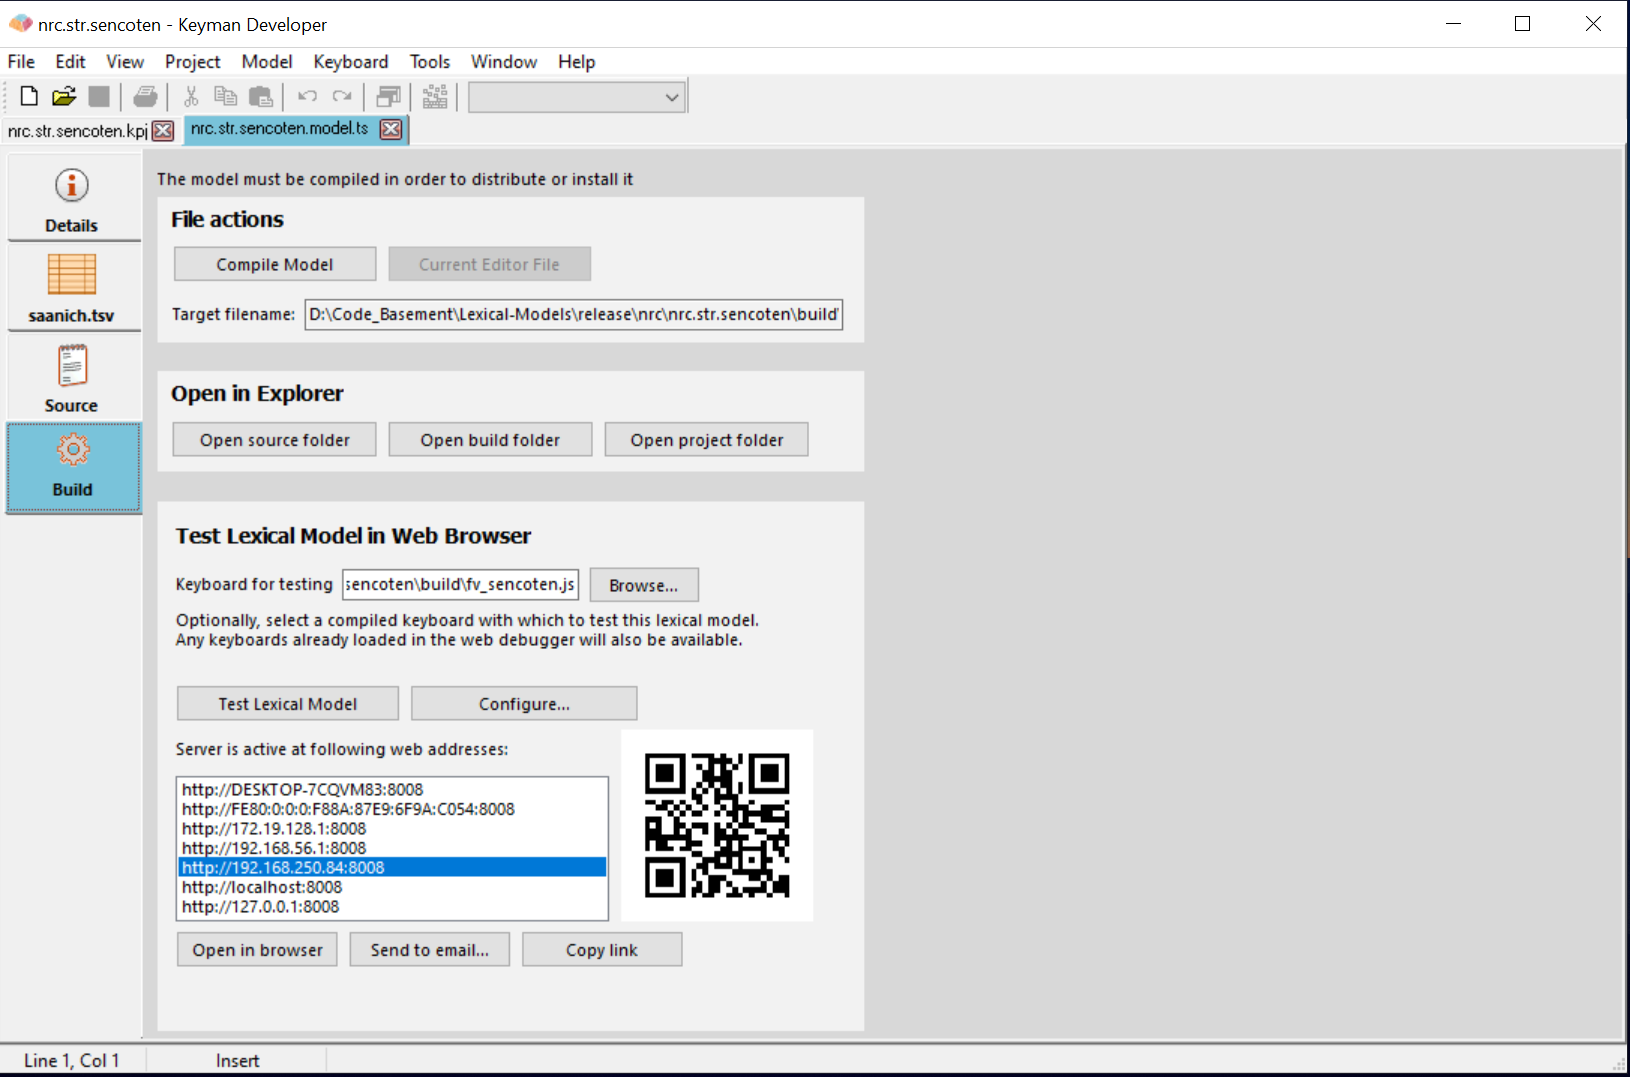Close the nrc.str.sencoten.model.ts tab

click(392, 129)
